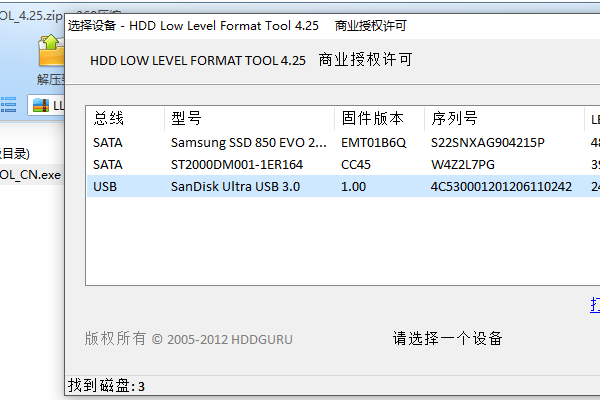Image resolution: width=600 pixels, height=400 pixels.
Task: Click SATA cell of ST2000DM001 row
Action: pos(108,165)
